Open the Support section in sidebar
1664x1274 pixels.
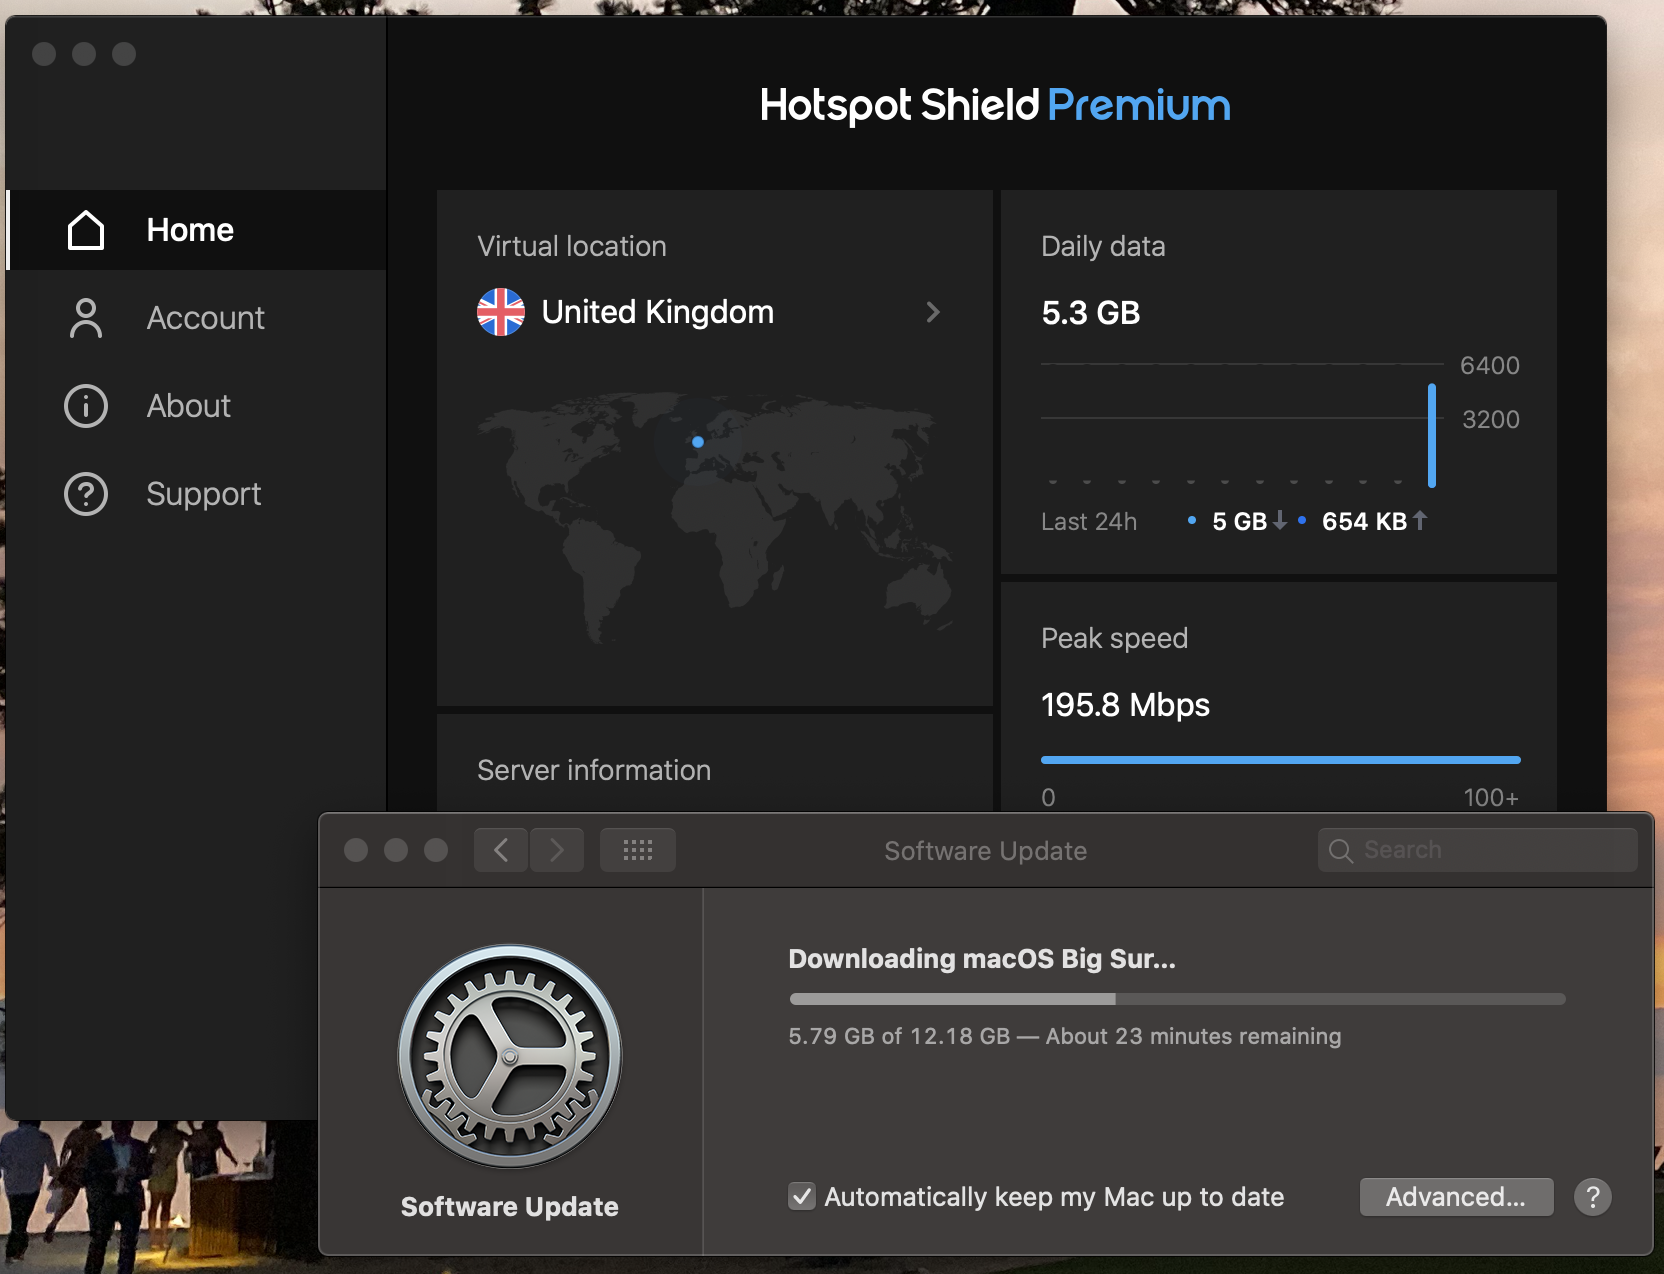[197, 494]
